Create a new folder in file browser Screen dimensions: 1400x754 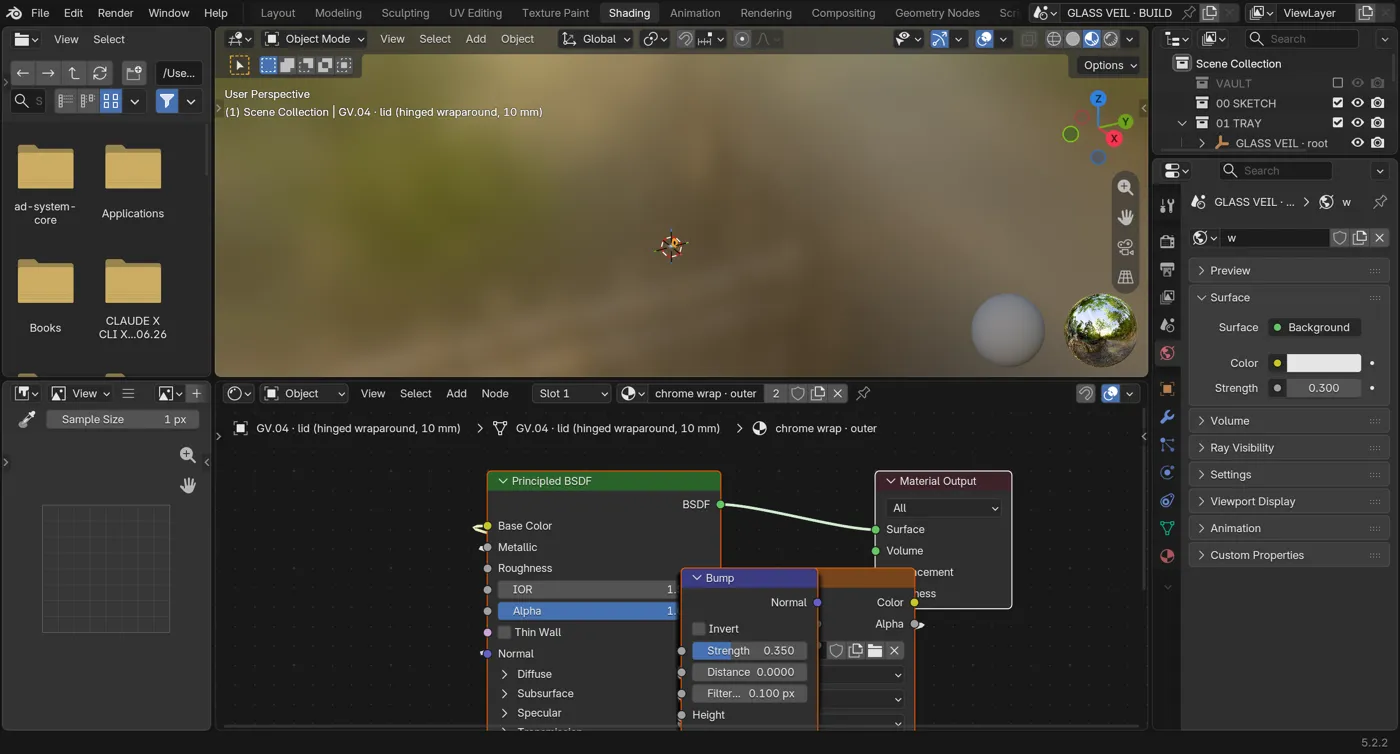134,73
